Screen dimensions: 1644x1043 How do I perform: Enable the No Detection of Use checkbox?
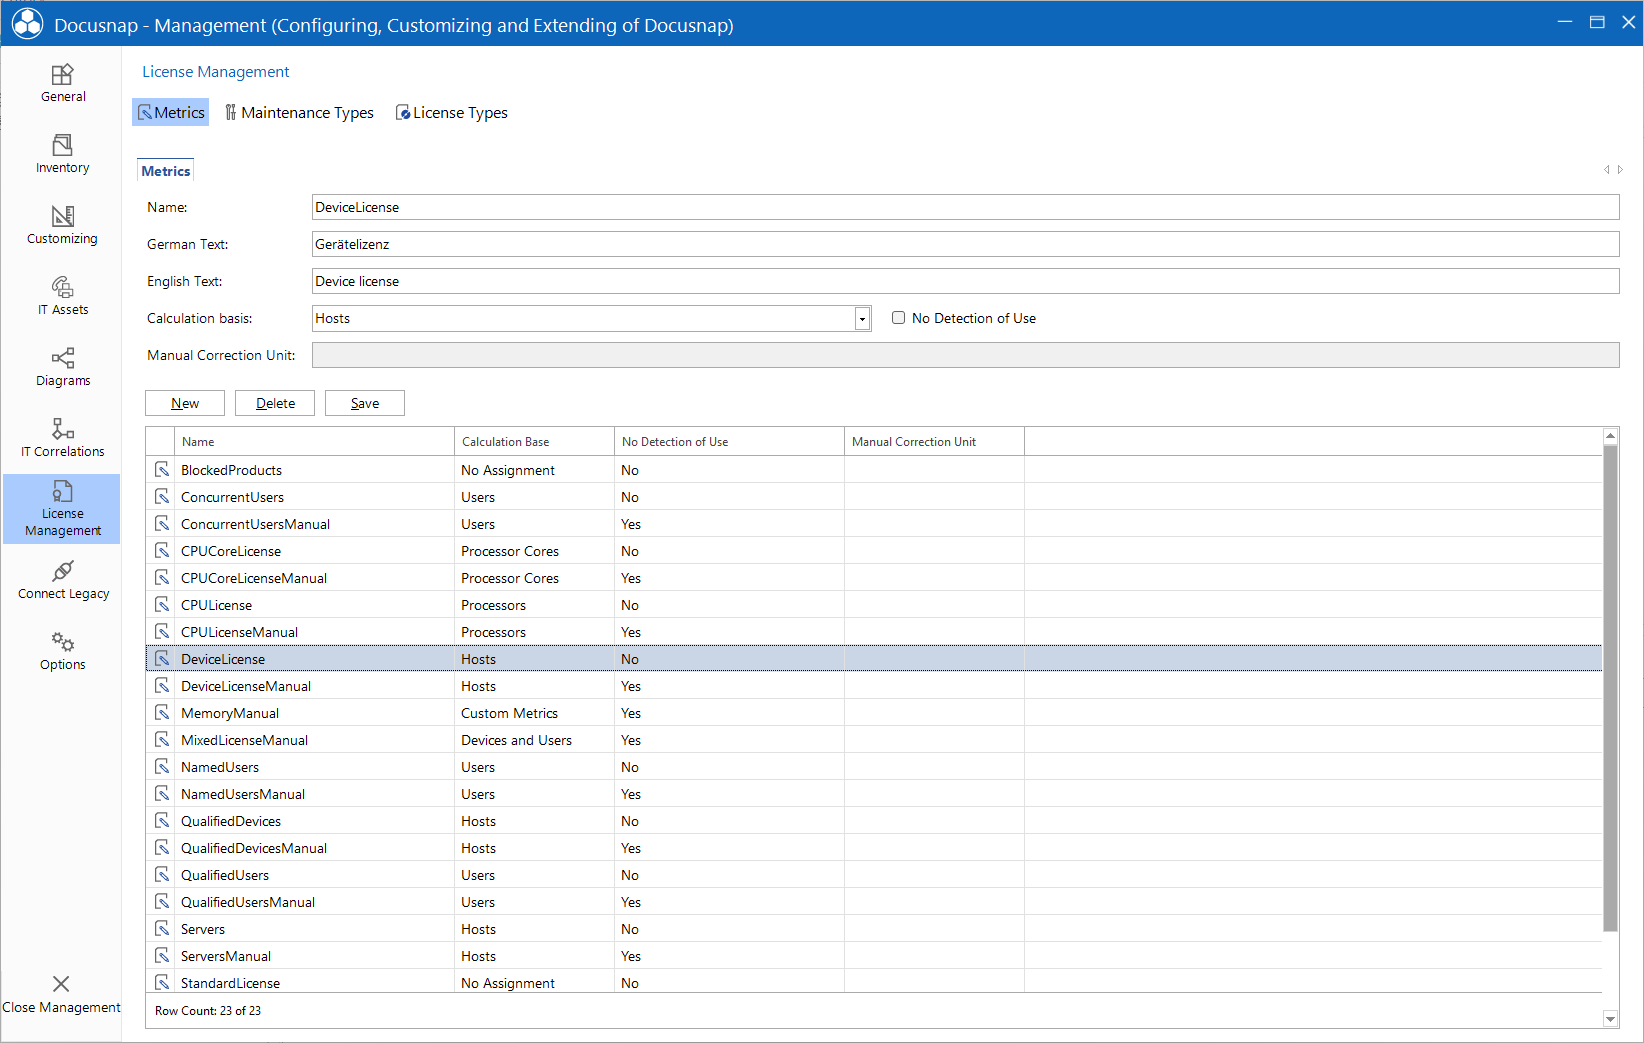coord(898,318)
